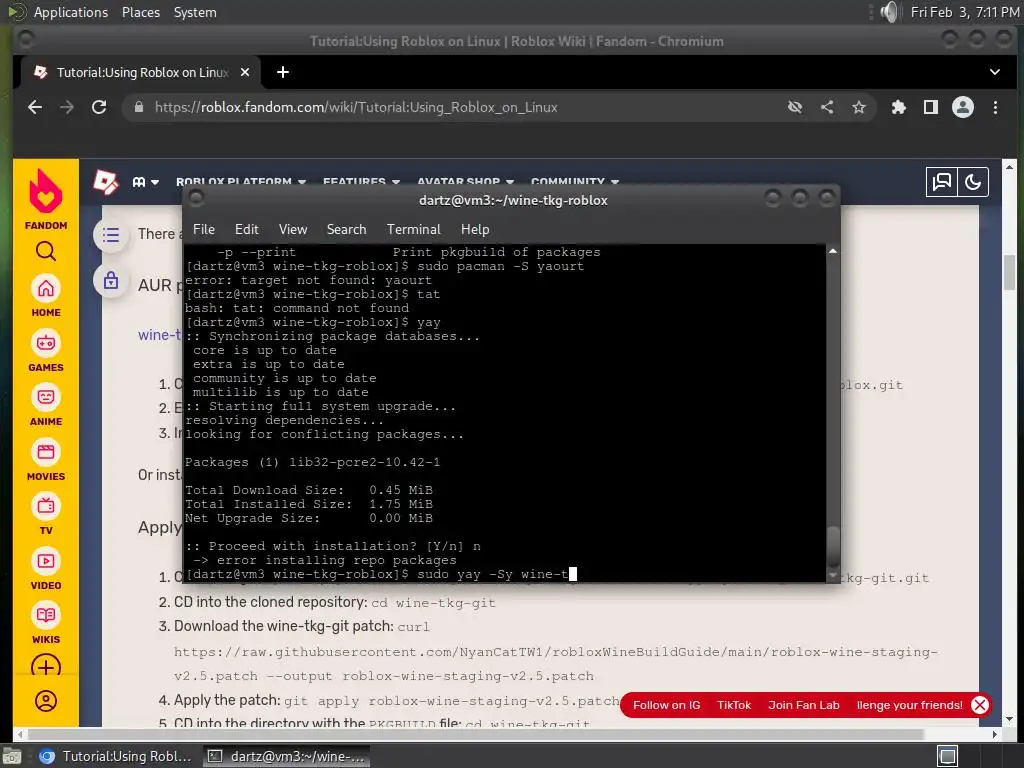
Task: Open the Fandom user account icon
Action: pyautogui.click(x=46, y=701)
